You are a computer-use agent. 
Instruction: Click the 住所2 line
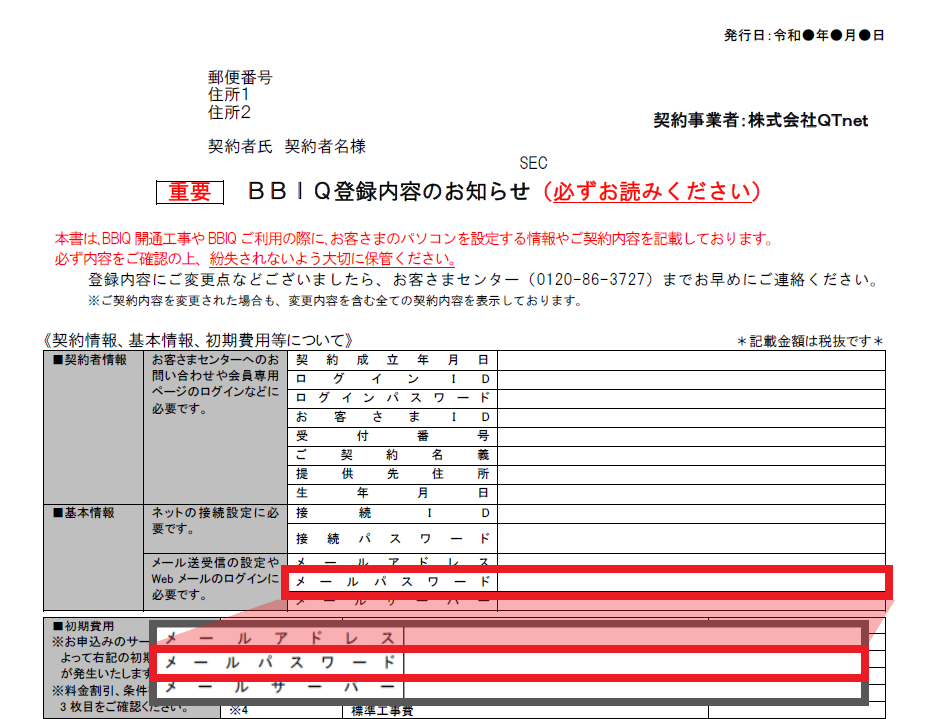pos(229,112)
